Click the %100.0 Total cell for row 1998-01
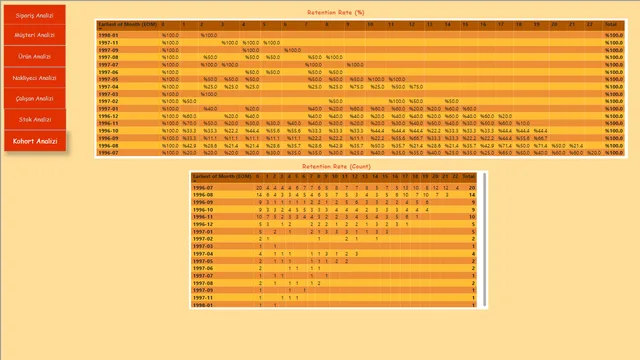 [x=614, y=35]
